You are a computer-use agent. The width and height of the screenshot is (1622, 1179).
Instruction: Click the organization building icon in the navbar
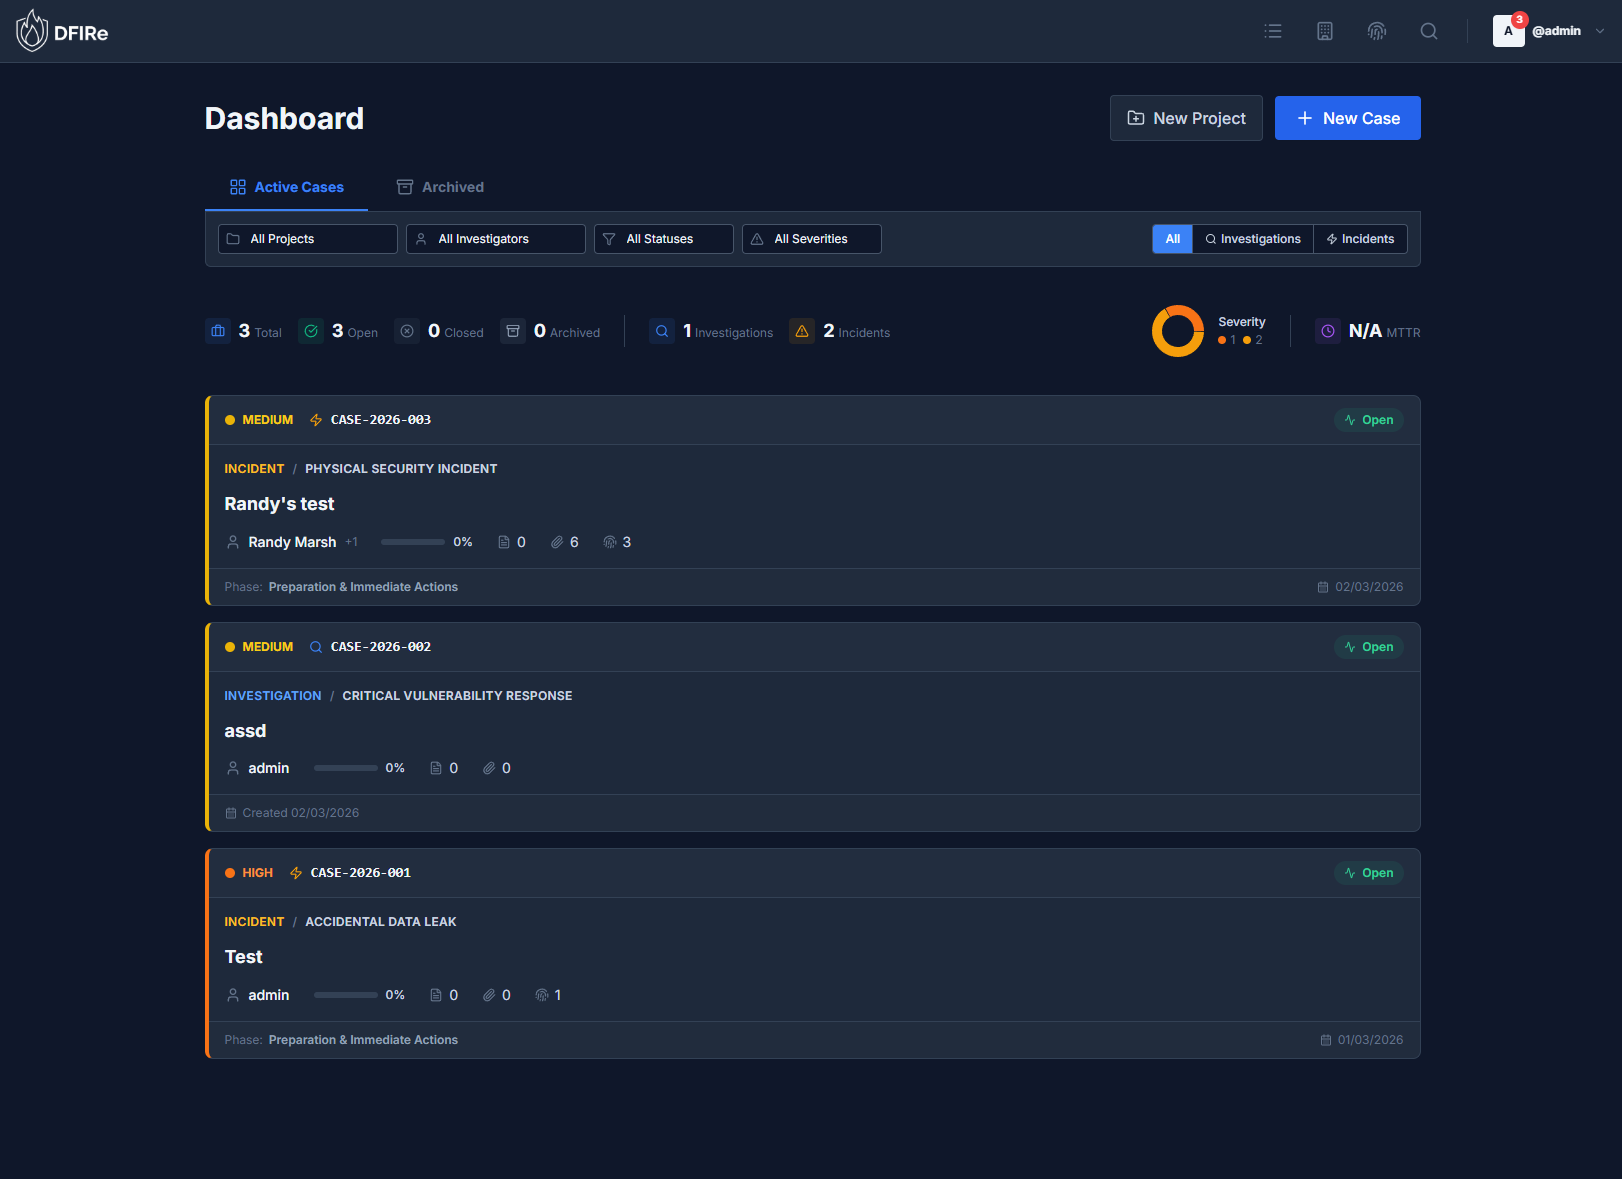click(1324, 31)
